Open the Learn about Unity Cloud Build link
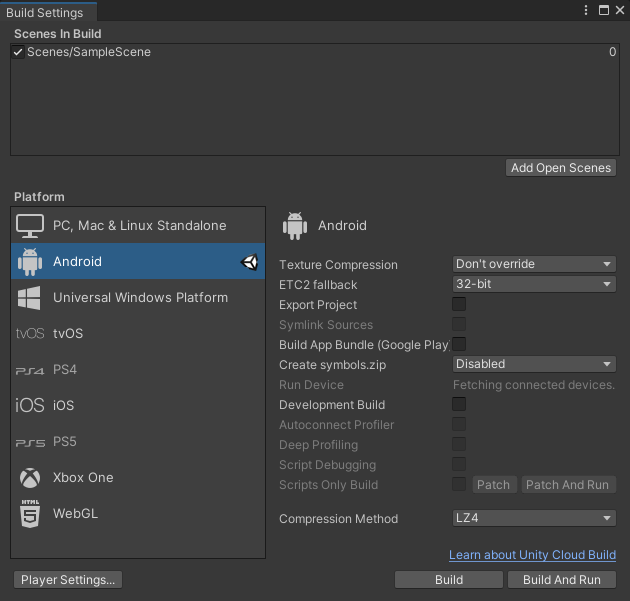The width and height of the screenshot is (630, 601). (532, 555)
